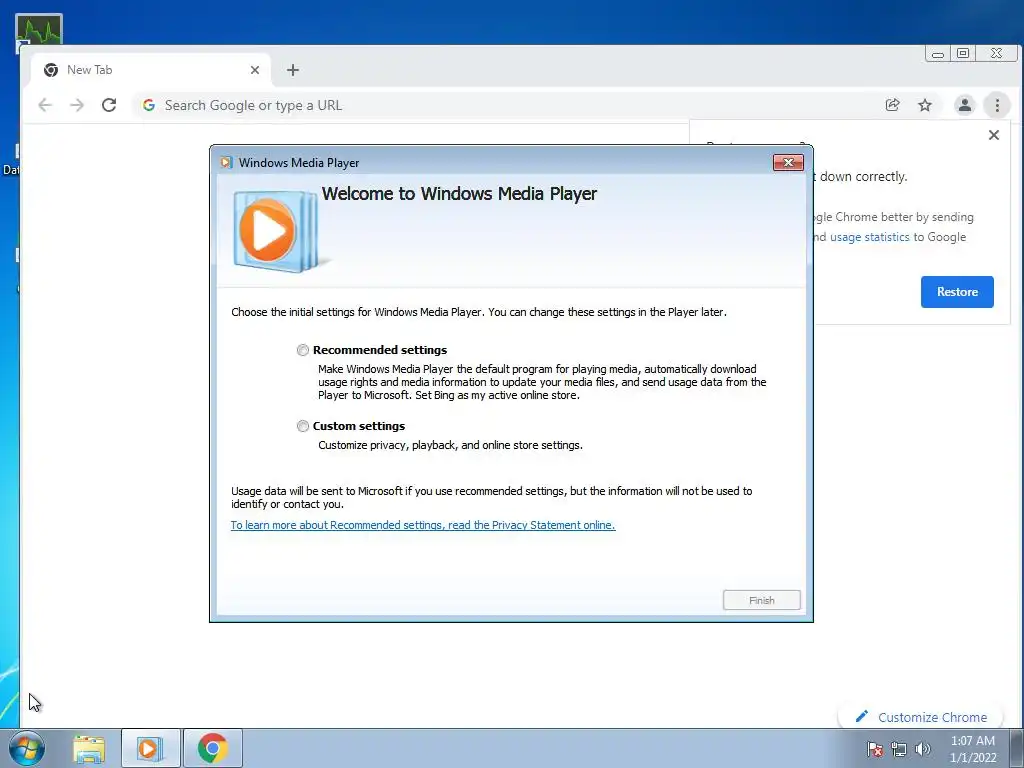Image resolution: width=1024 pixels, height=768 pixels.
Task: Open the Windows Start menu
Action: [27, 748]
